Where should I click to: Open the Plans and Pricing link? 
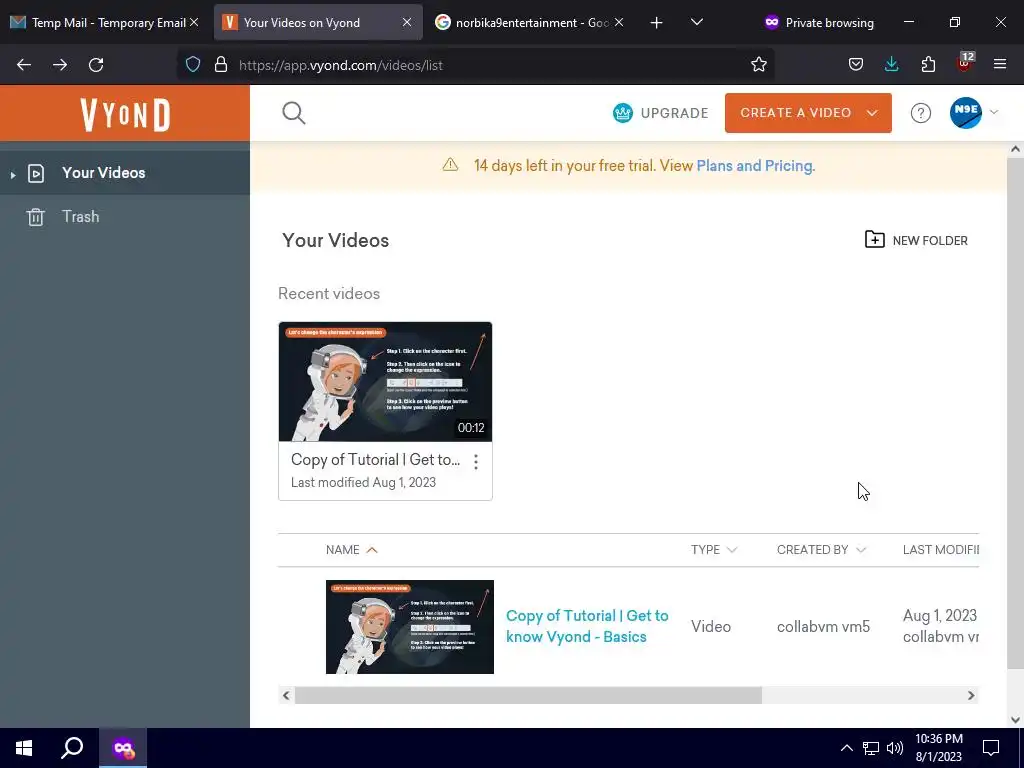click(x=756, y=166)
